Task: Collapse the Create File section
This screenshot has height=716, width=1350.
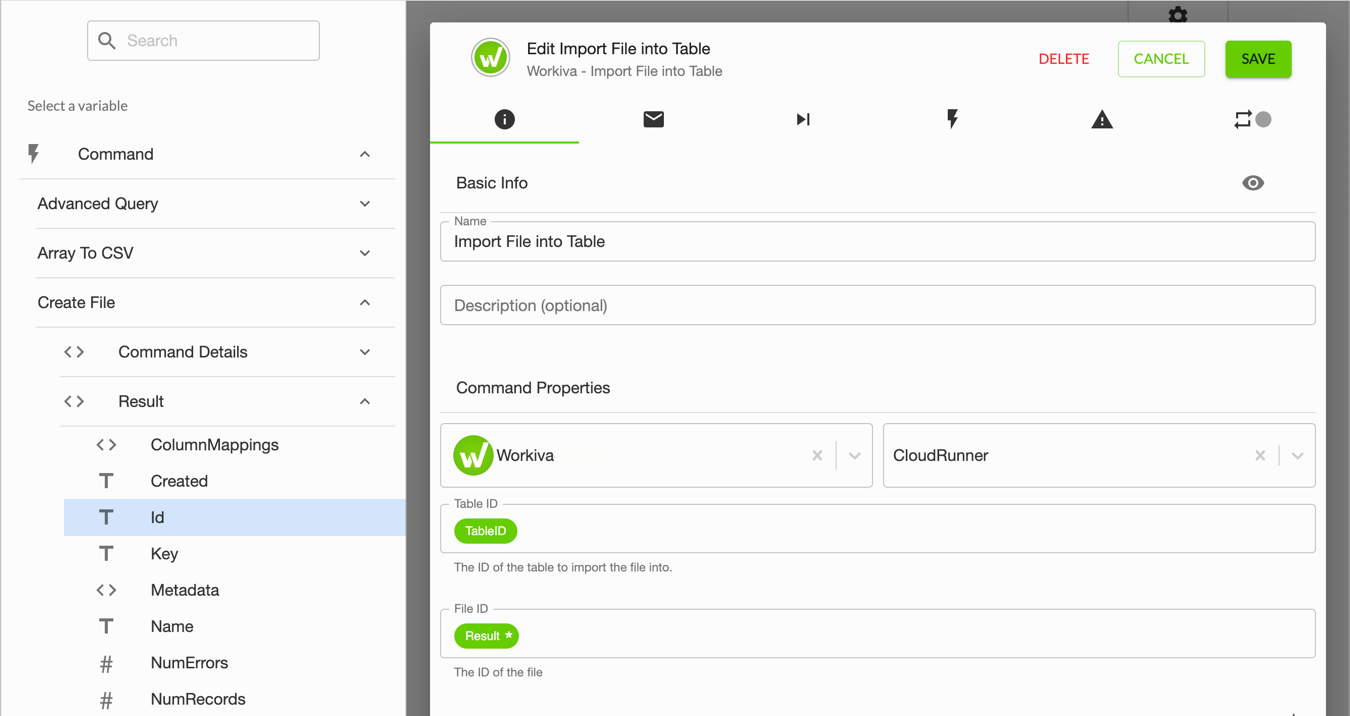Action: [x=365, y=302]
